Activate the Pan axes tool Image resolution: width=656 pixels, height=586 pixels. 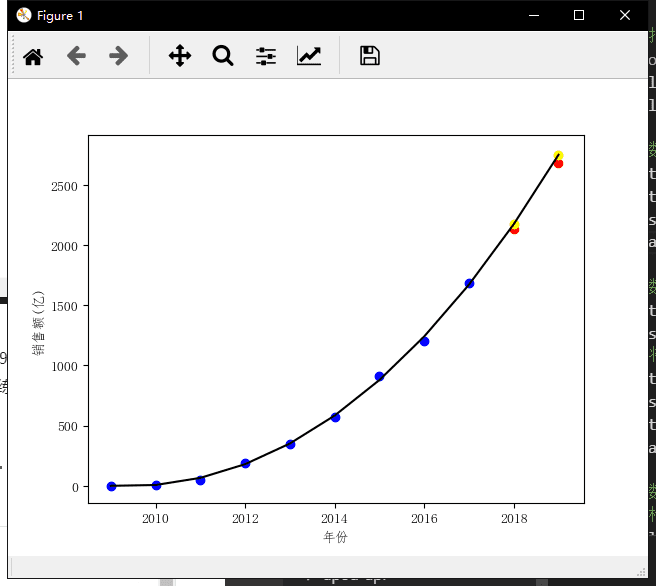pyautogui.click(x=180, y=56)
